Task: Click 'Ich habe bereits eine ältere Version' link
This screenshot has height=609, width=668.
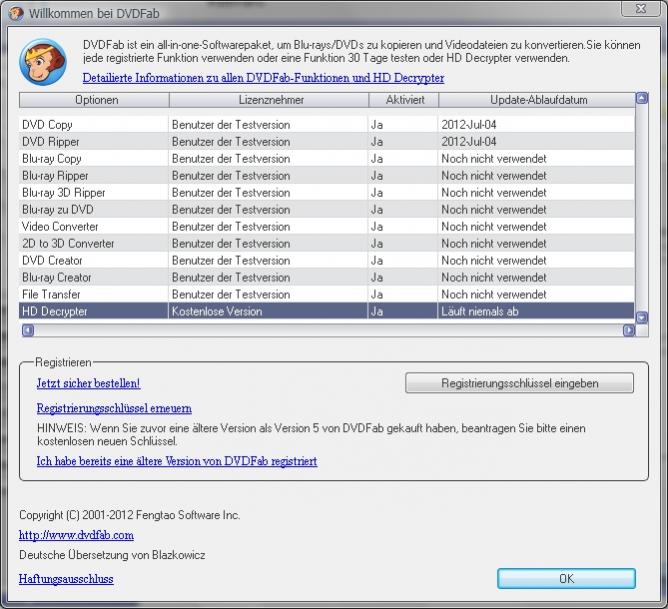Action: pos(177,461)
